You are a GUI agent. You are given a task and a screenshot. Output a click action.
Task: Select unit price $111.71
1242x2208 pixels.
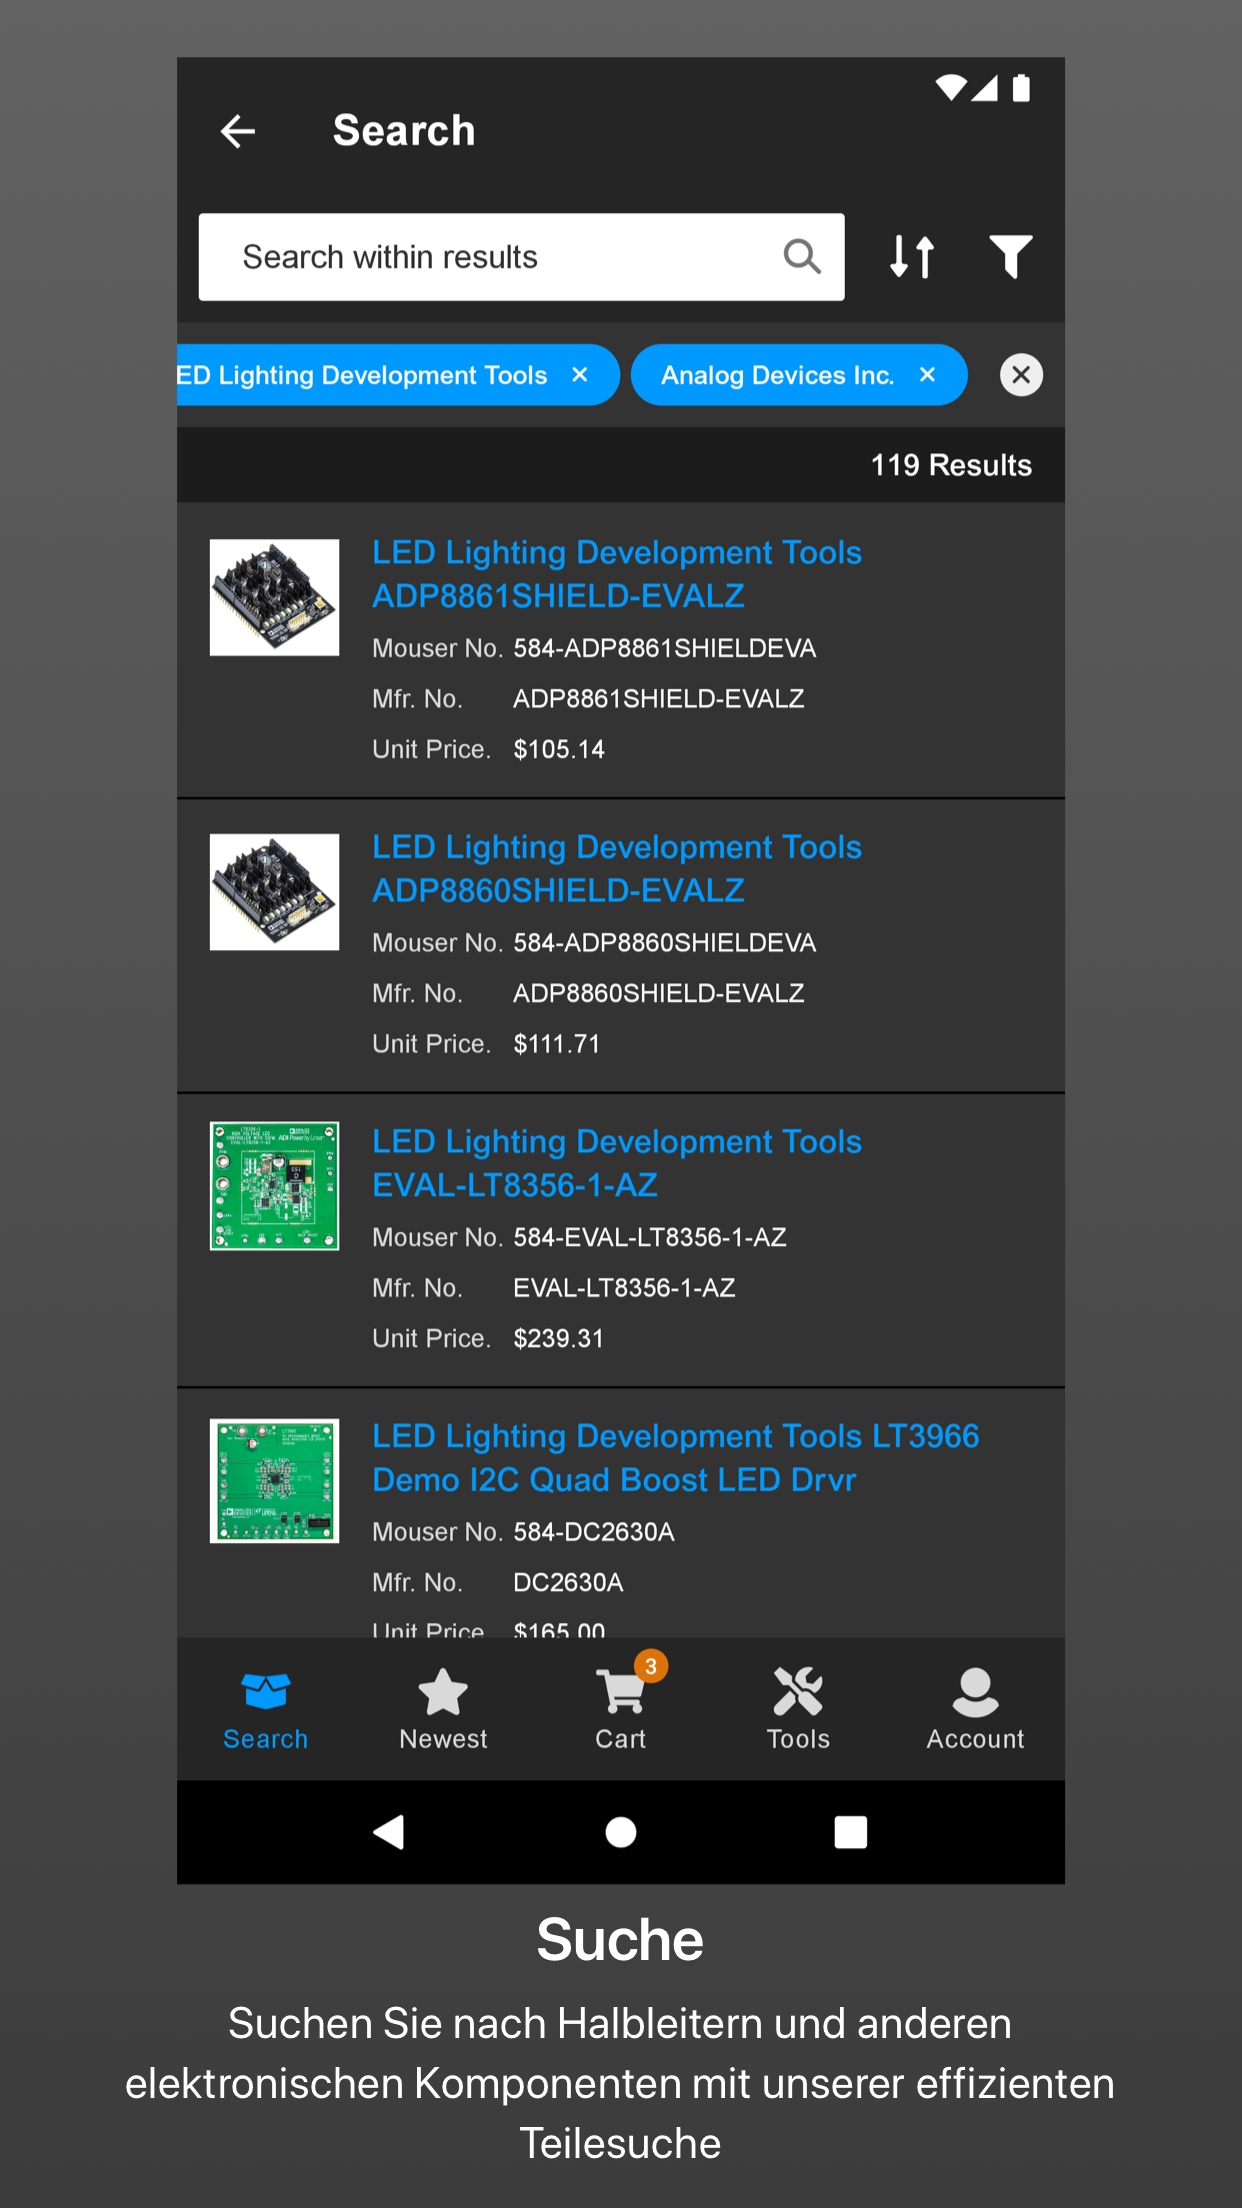tap(557, 1044)
